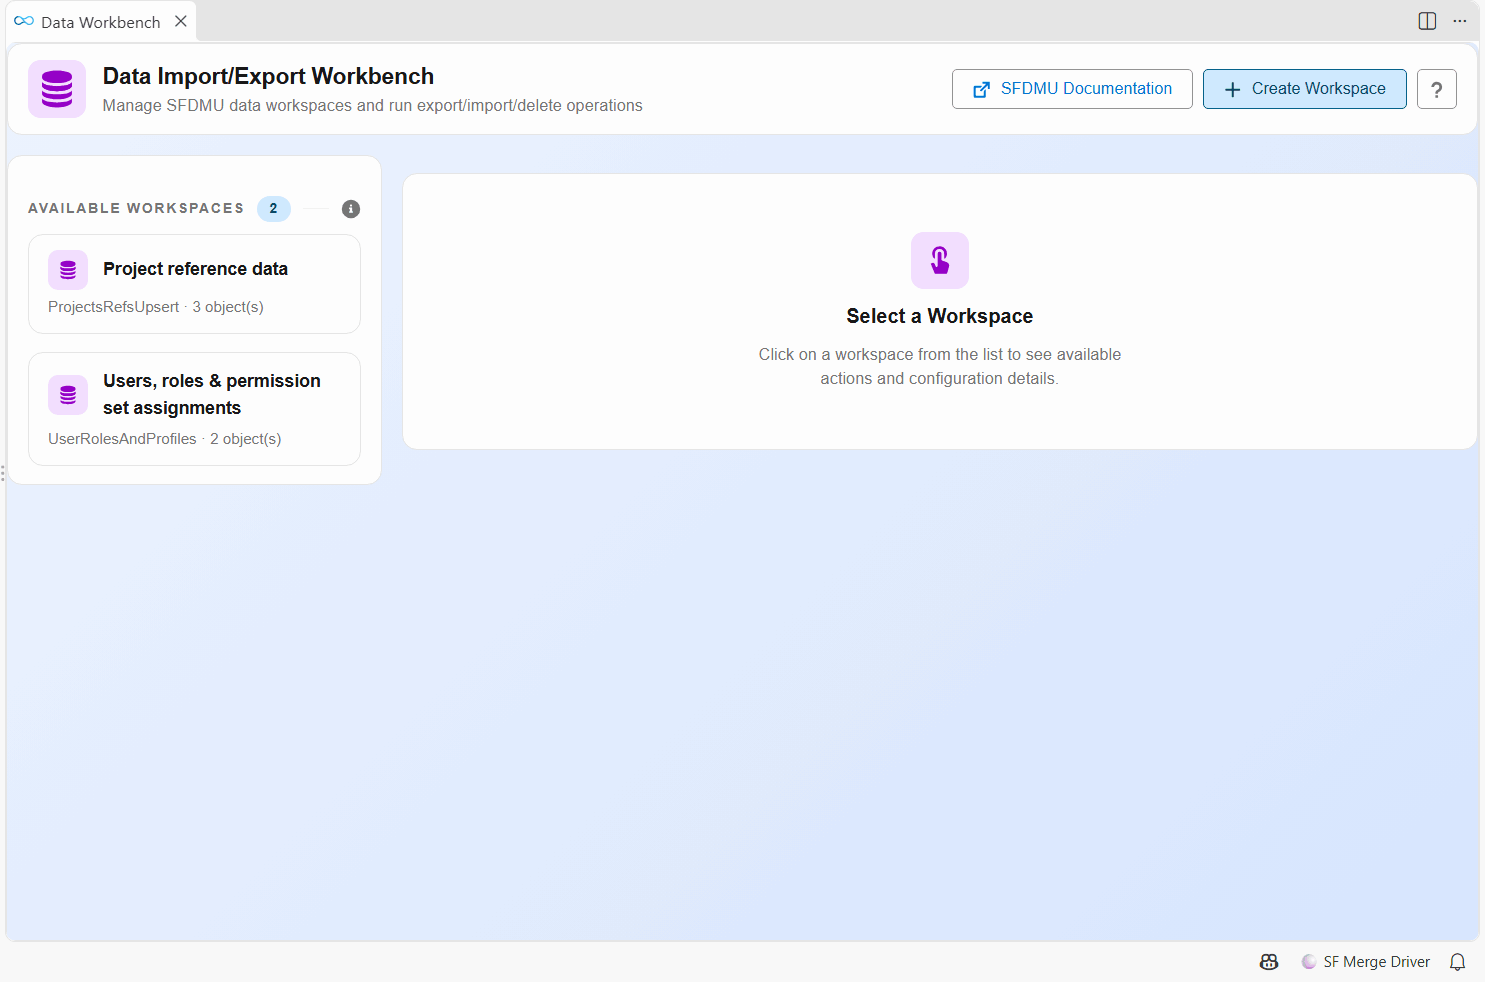This screenshot has width=1485, height=982.
Task: Click the large database icon in header
Action: point(57,89)
